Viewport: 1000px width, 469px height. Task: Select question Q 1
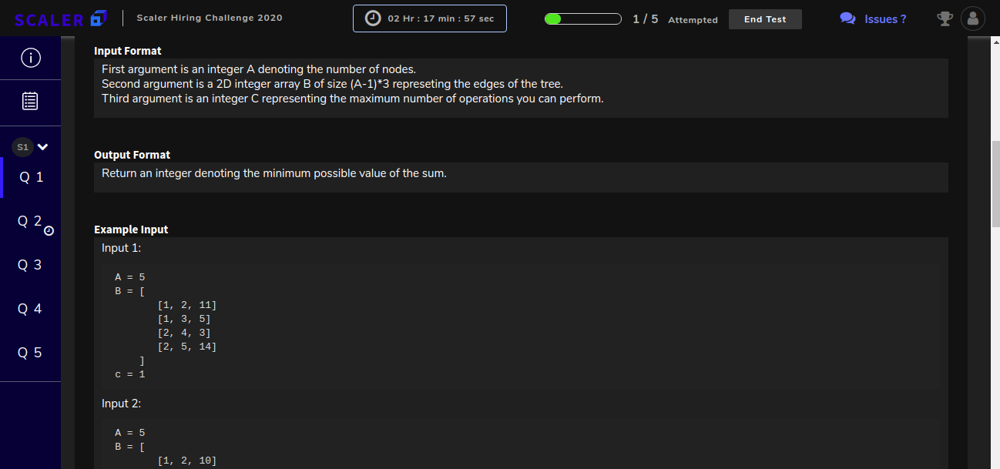[31, 177]
